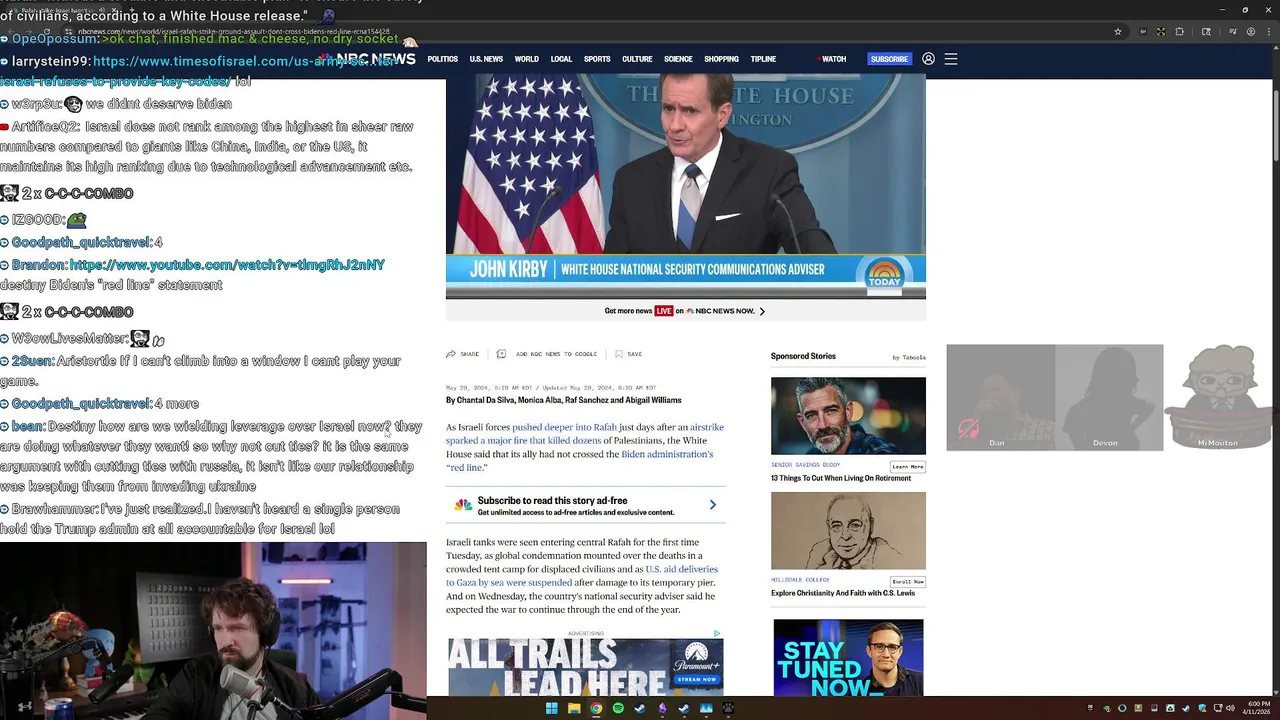Click the Learn More ad button

tap(908, 467)
